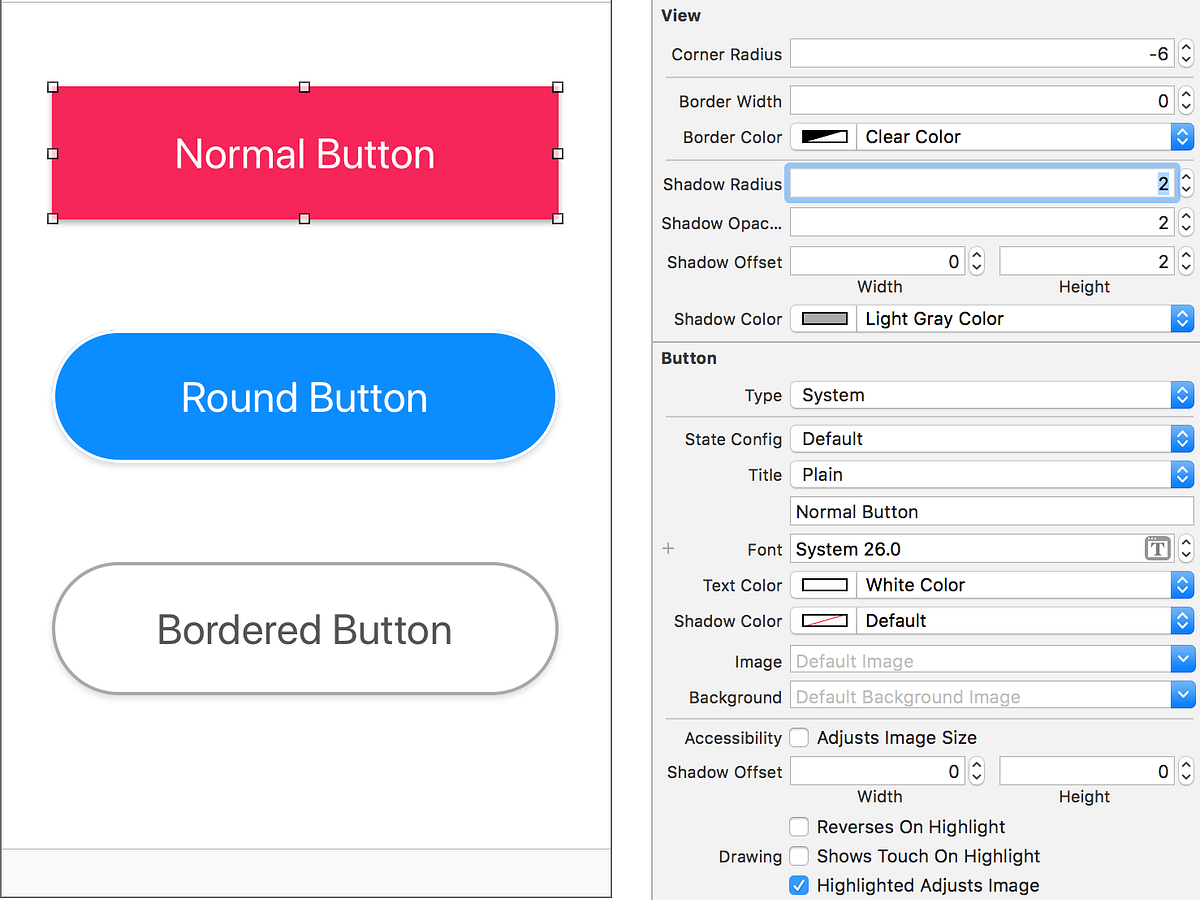Enable Reverses On Highlight drawing option
The width and height of the screenshot is (1200, 900).
coord(799,827)
